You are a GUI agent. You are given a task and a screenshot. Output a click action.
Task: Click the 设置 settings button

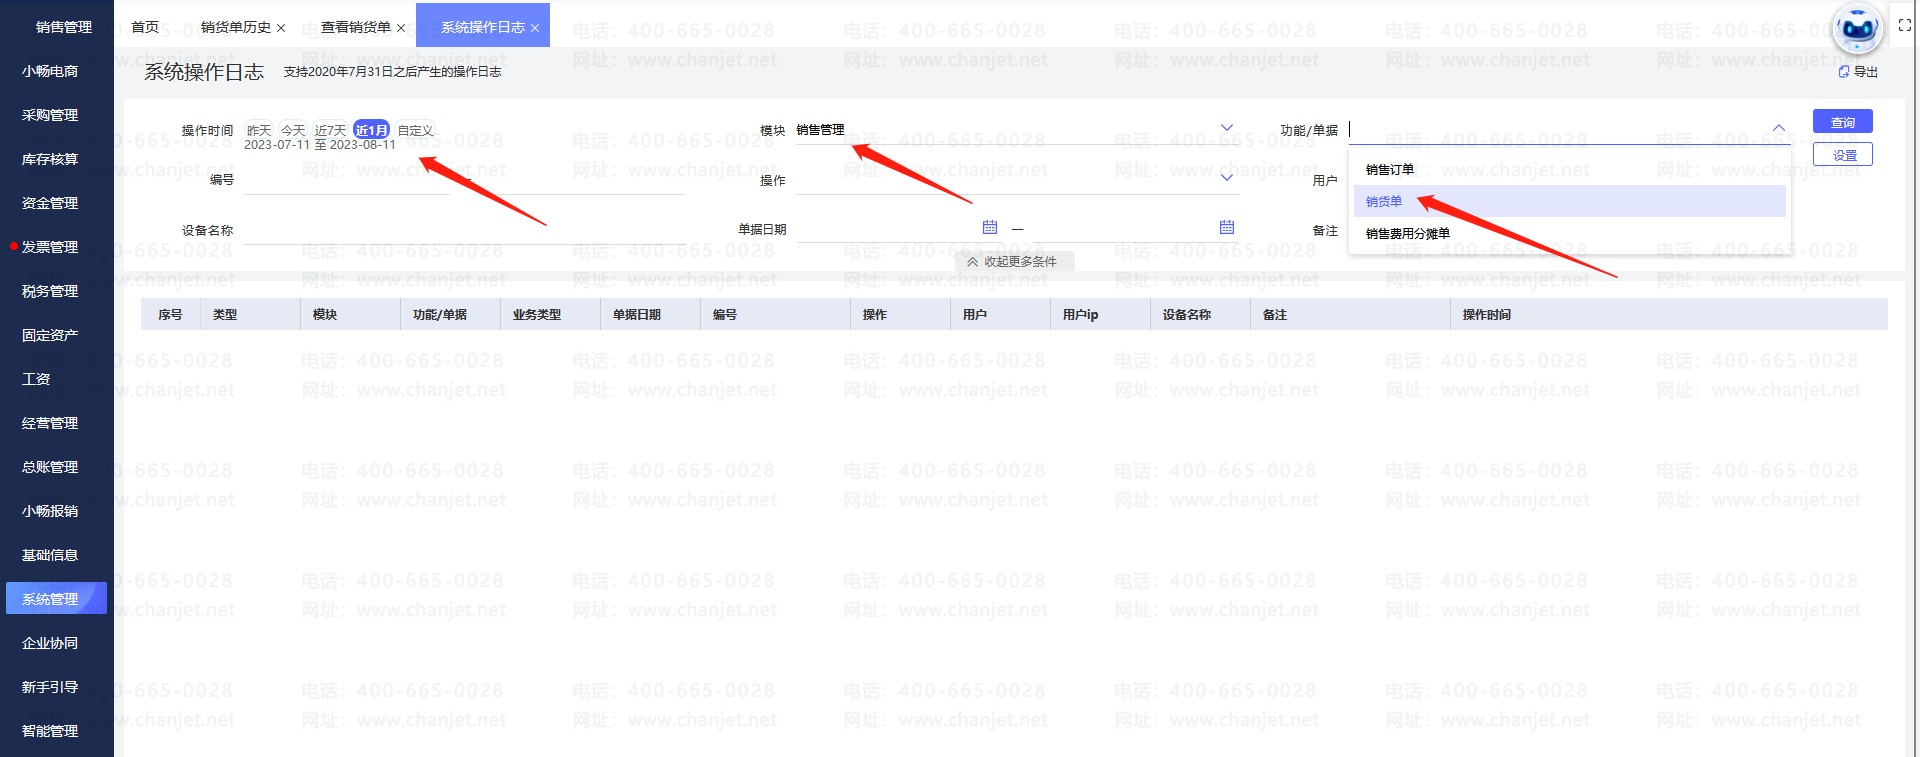point(1843,155)
